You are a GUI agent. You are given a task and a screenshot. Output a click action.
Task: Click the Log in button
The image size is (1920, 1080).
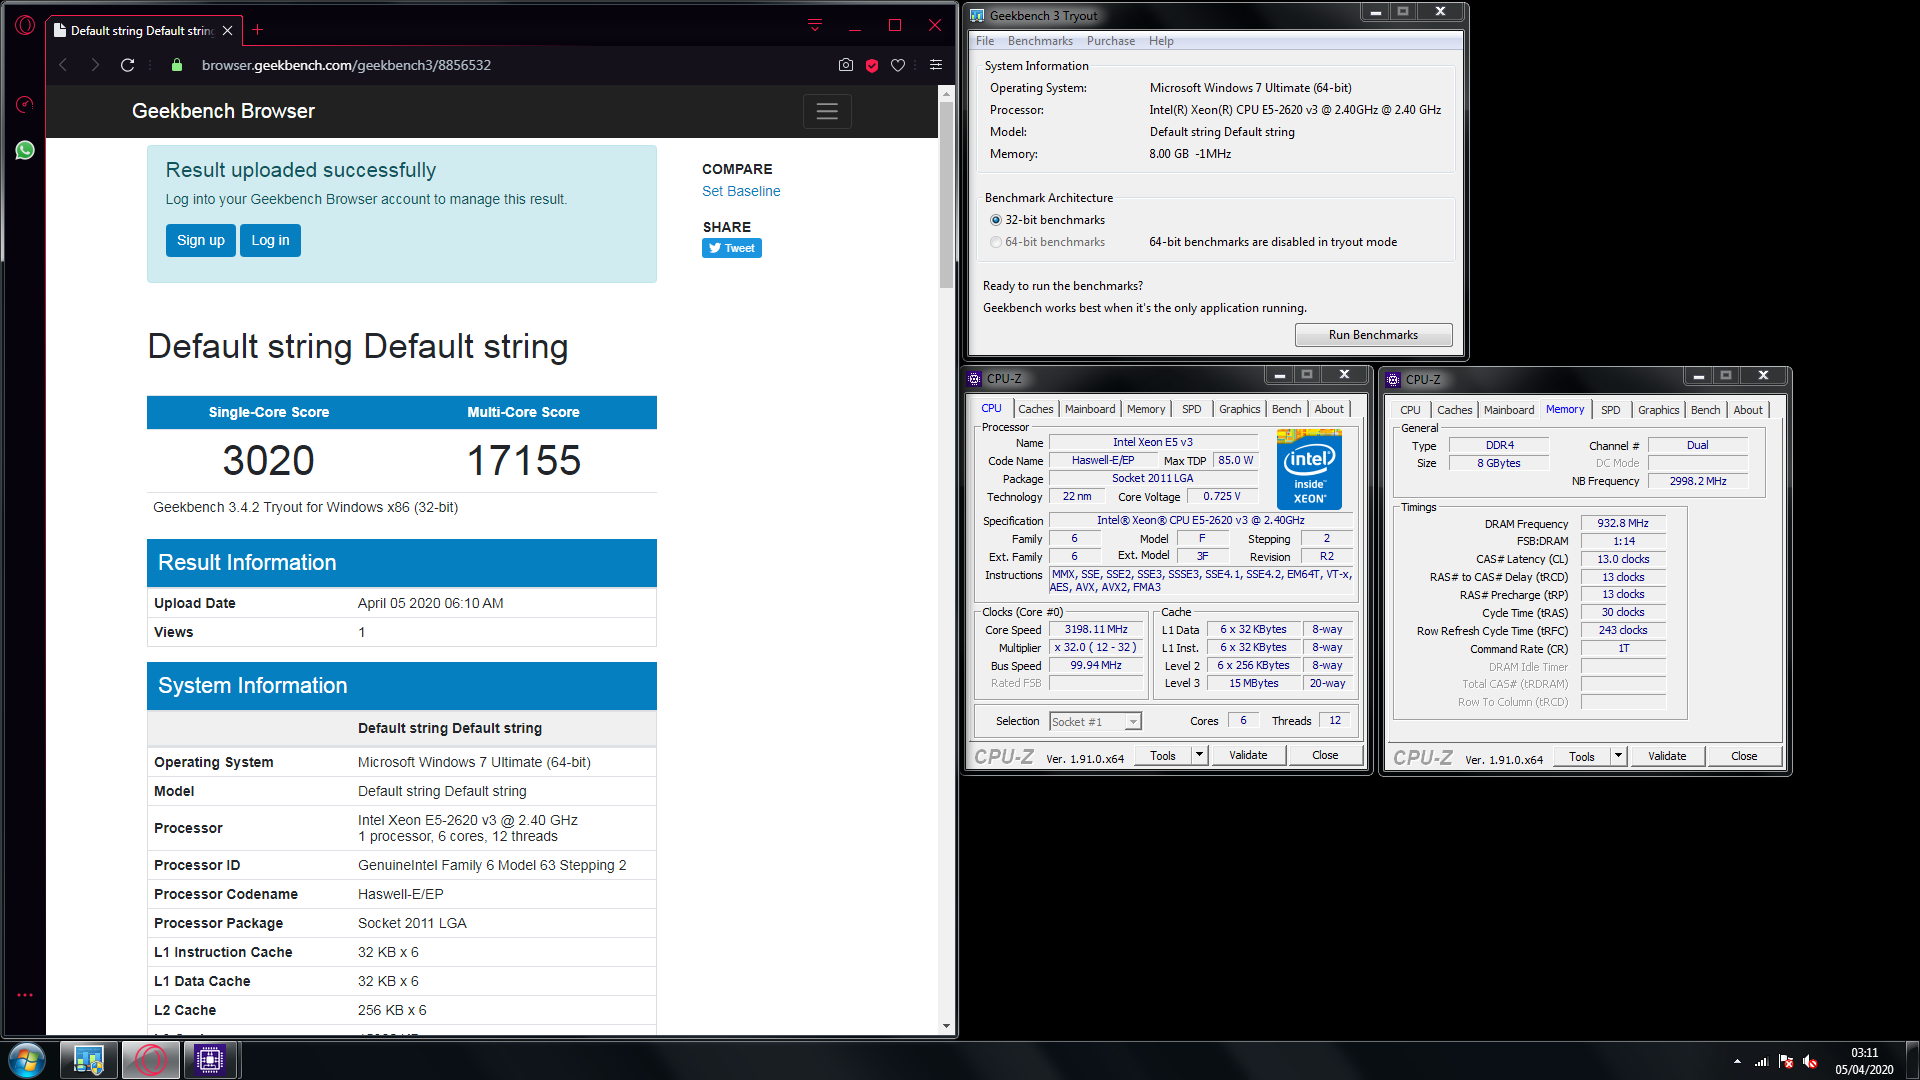(x=270, y=240)
